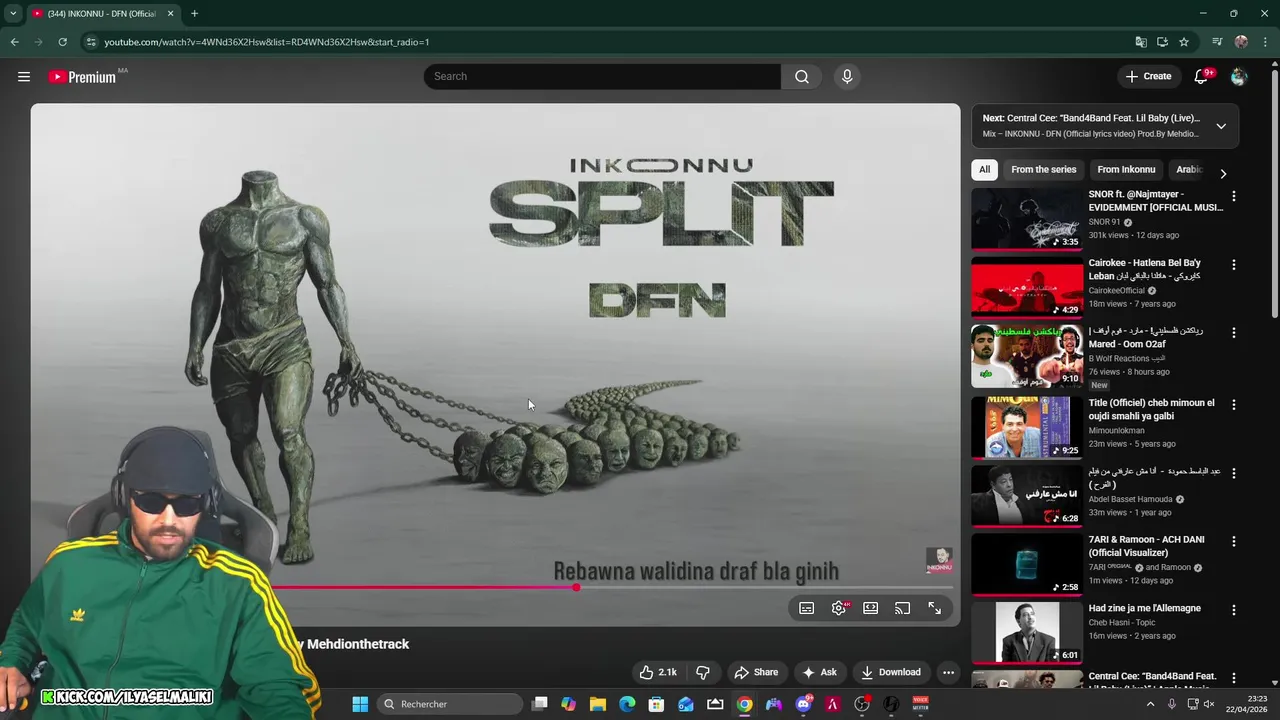Open options for Cairokee Hatlena video

click(x=1233, y=265)
